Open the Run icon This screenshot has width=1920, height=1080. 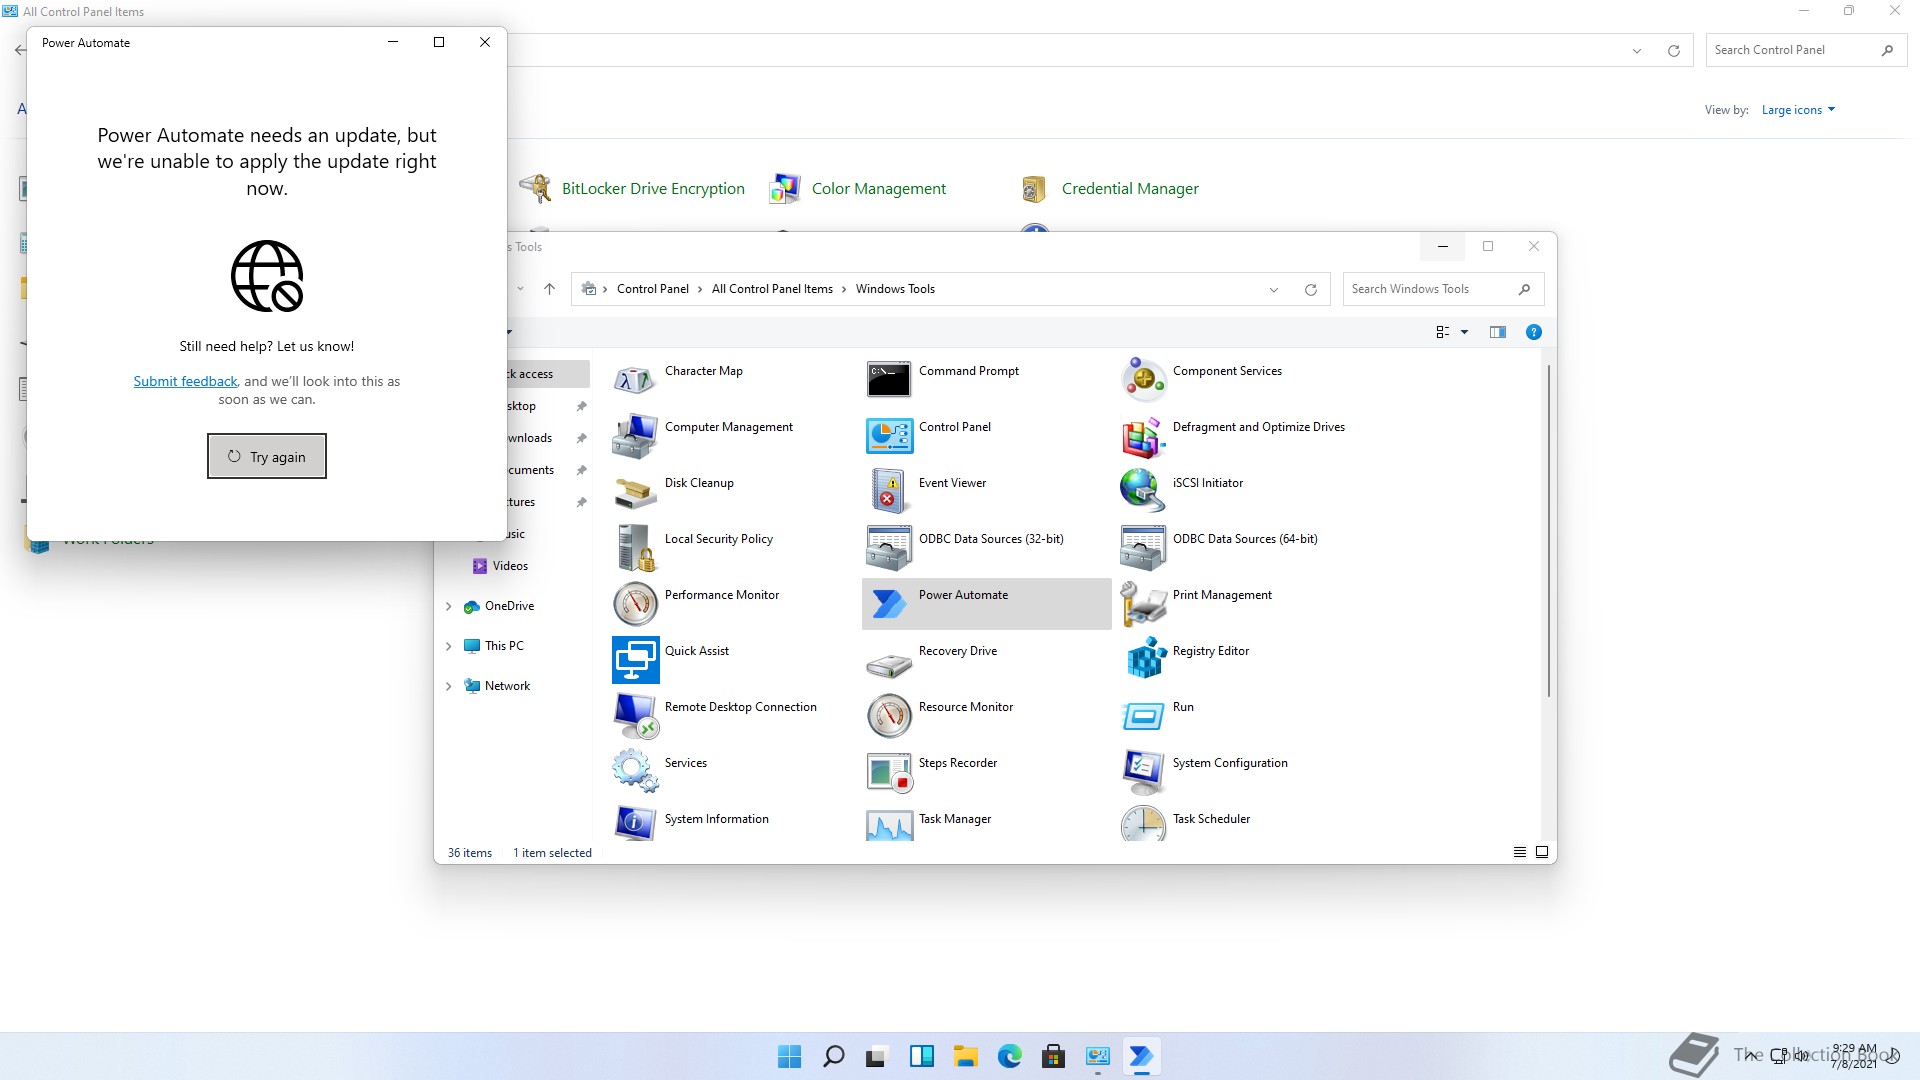[x=1143, y=716]
